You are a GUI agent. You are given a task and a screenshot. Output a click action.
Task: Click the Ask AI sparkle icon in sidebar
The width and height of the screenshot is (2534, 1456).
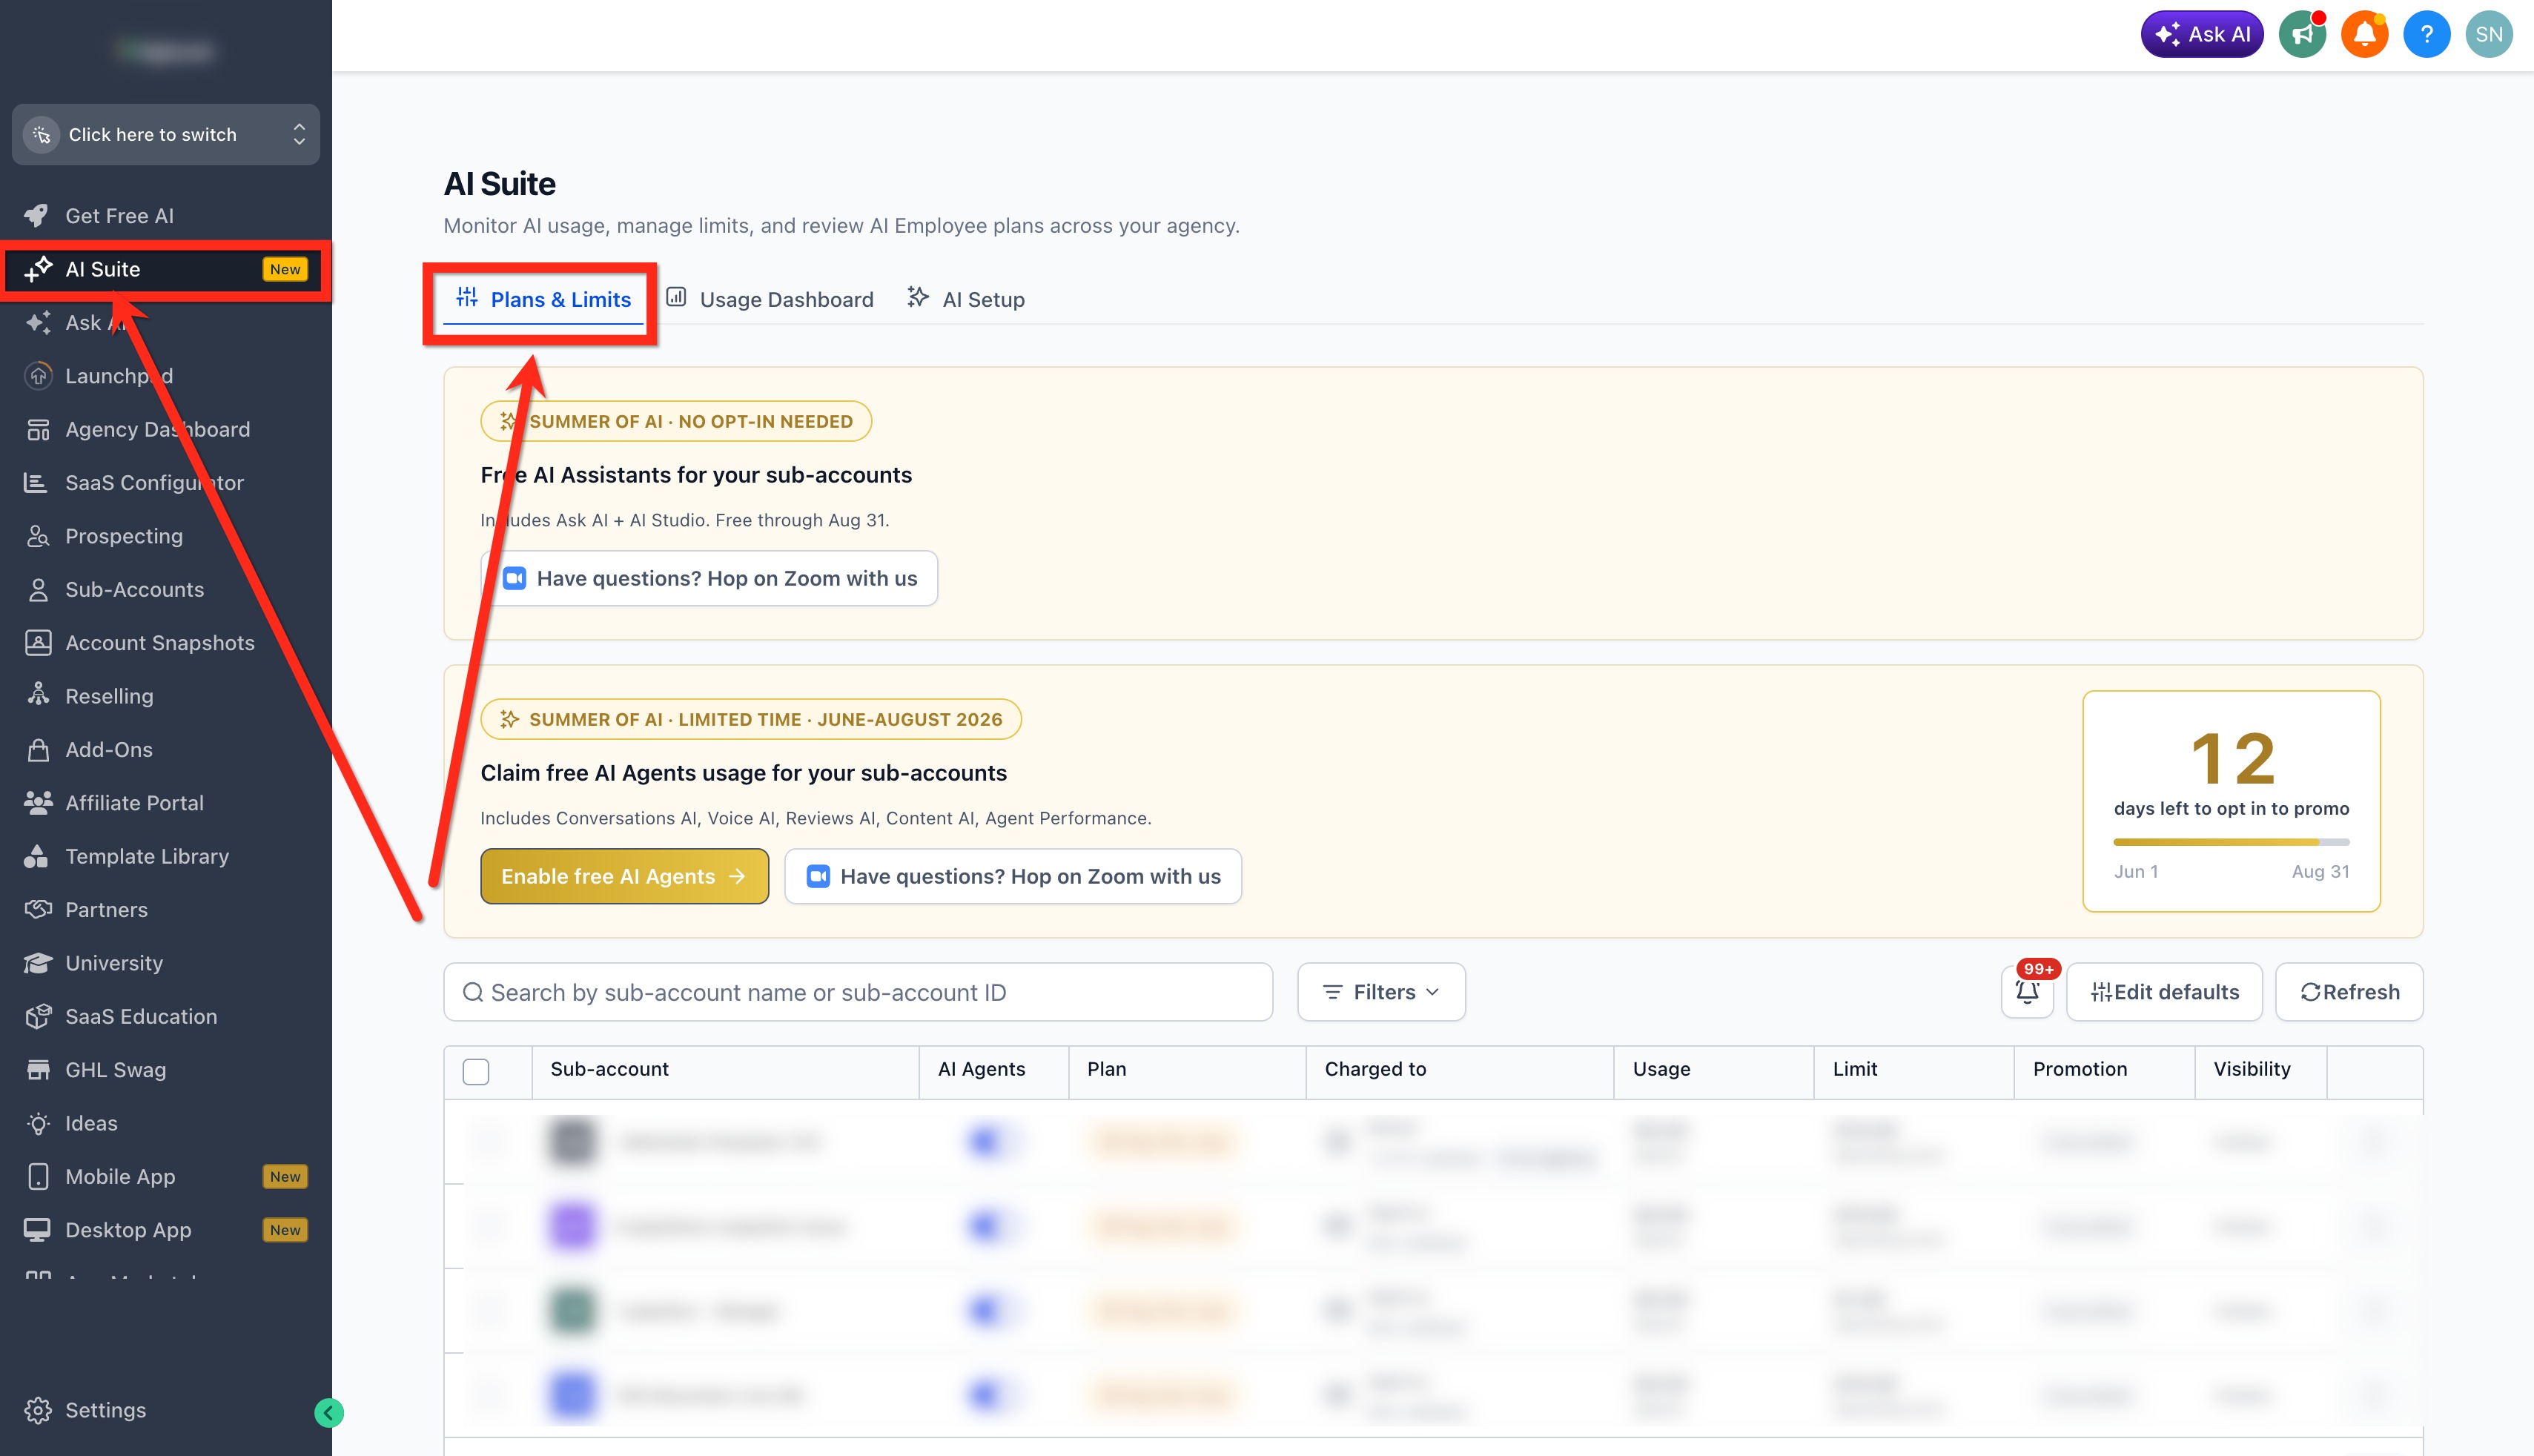(x=38, y=322)
